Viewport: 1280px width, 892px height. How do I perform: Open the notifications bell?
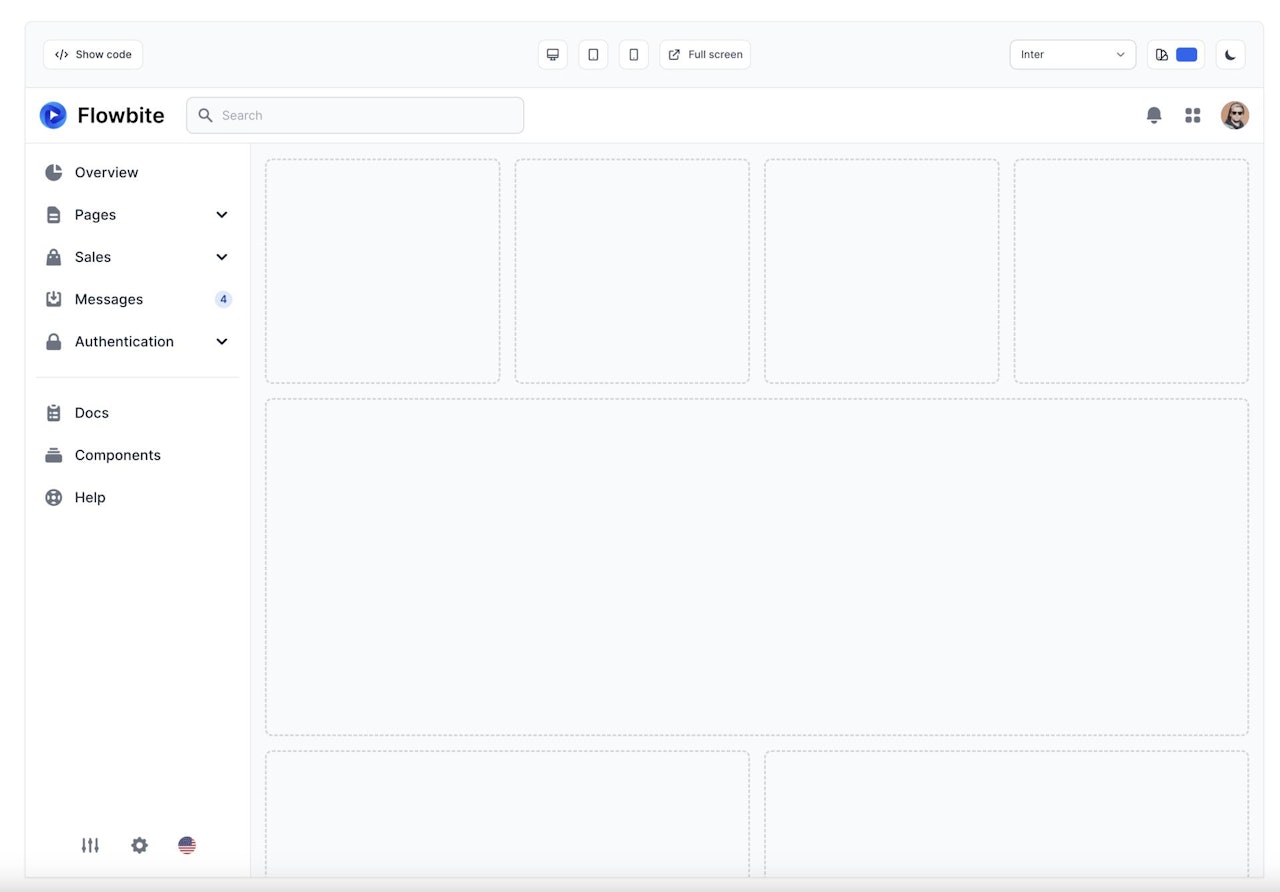tap(1154, 115)
